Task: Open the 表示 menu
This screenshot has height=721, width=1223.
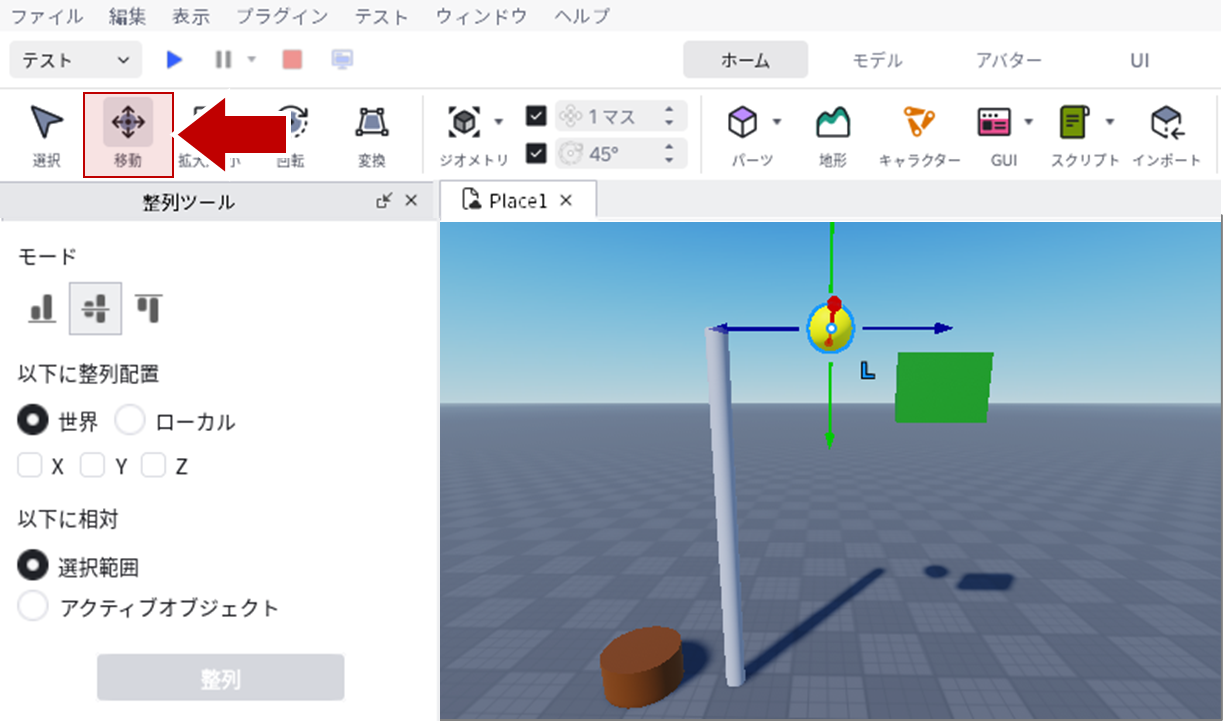Action: (191, 16)
